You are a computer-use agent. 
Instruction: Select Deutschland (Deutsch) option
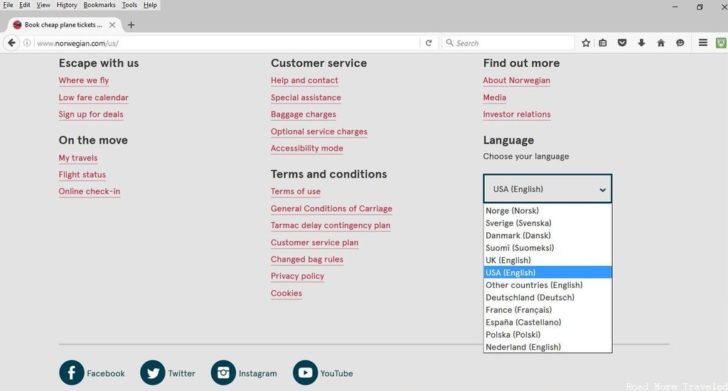(x=547, y=297)
